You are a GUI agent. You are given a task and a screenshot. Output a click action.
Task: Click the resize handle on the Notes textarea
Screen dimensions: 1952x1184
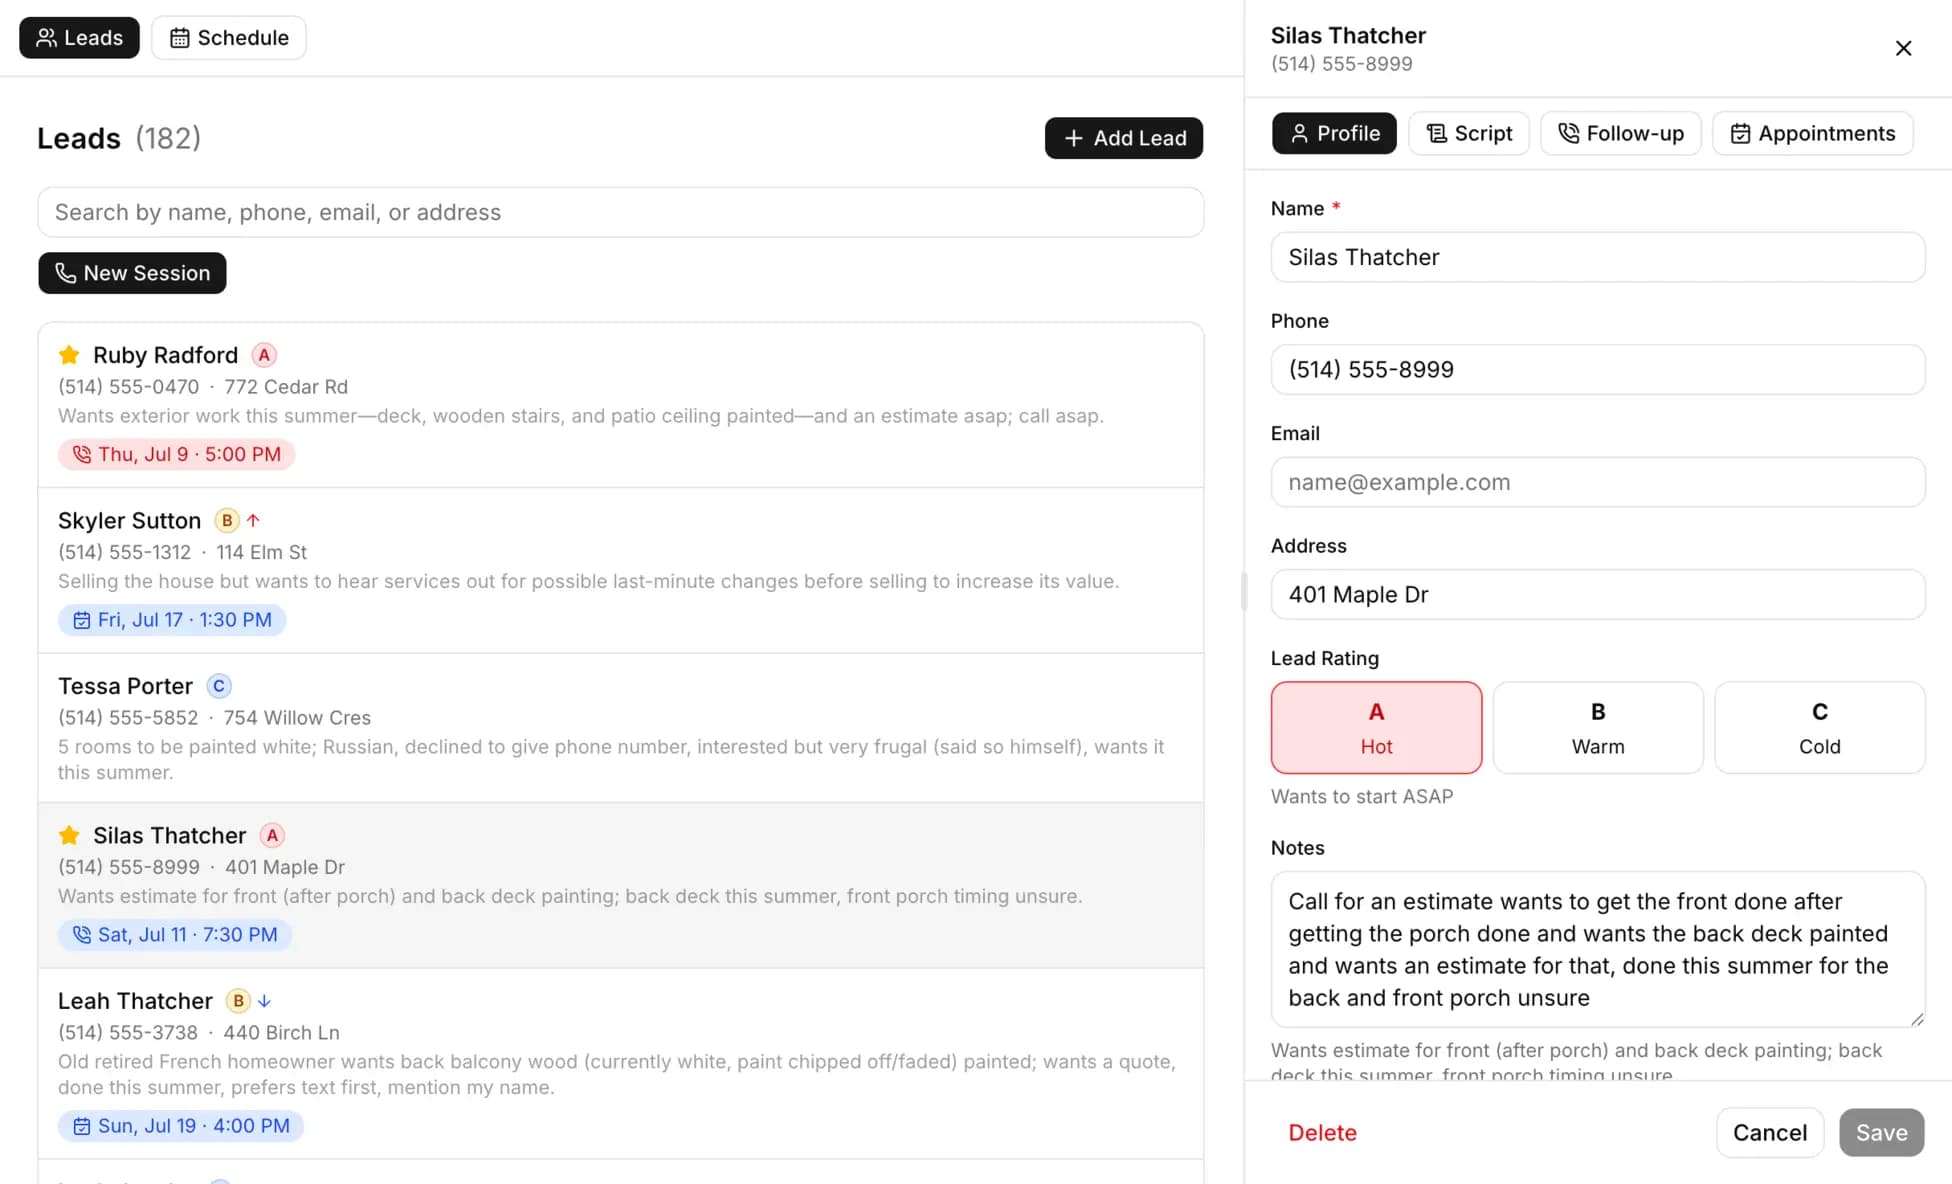tap(1916, 1018)
